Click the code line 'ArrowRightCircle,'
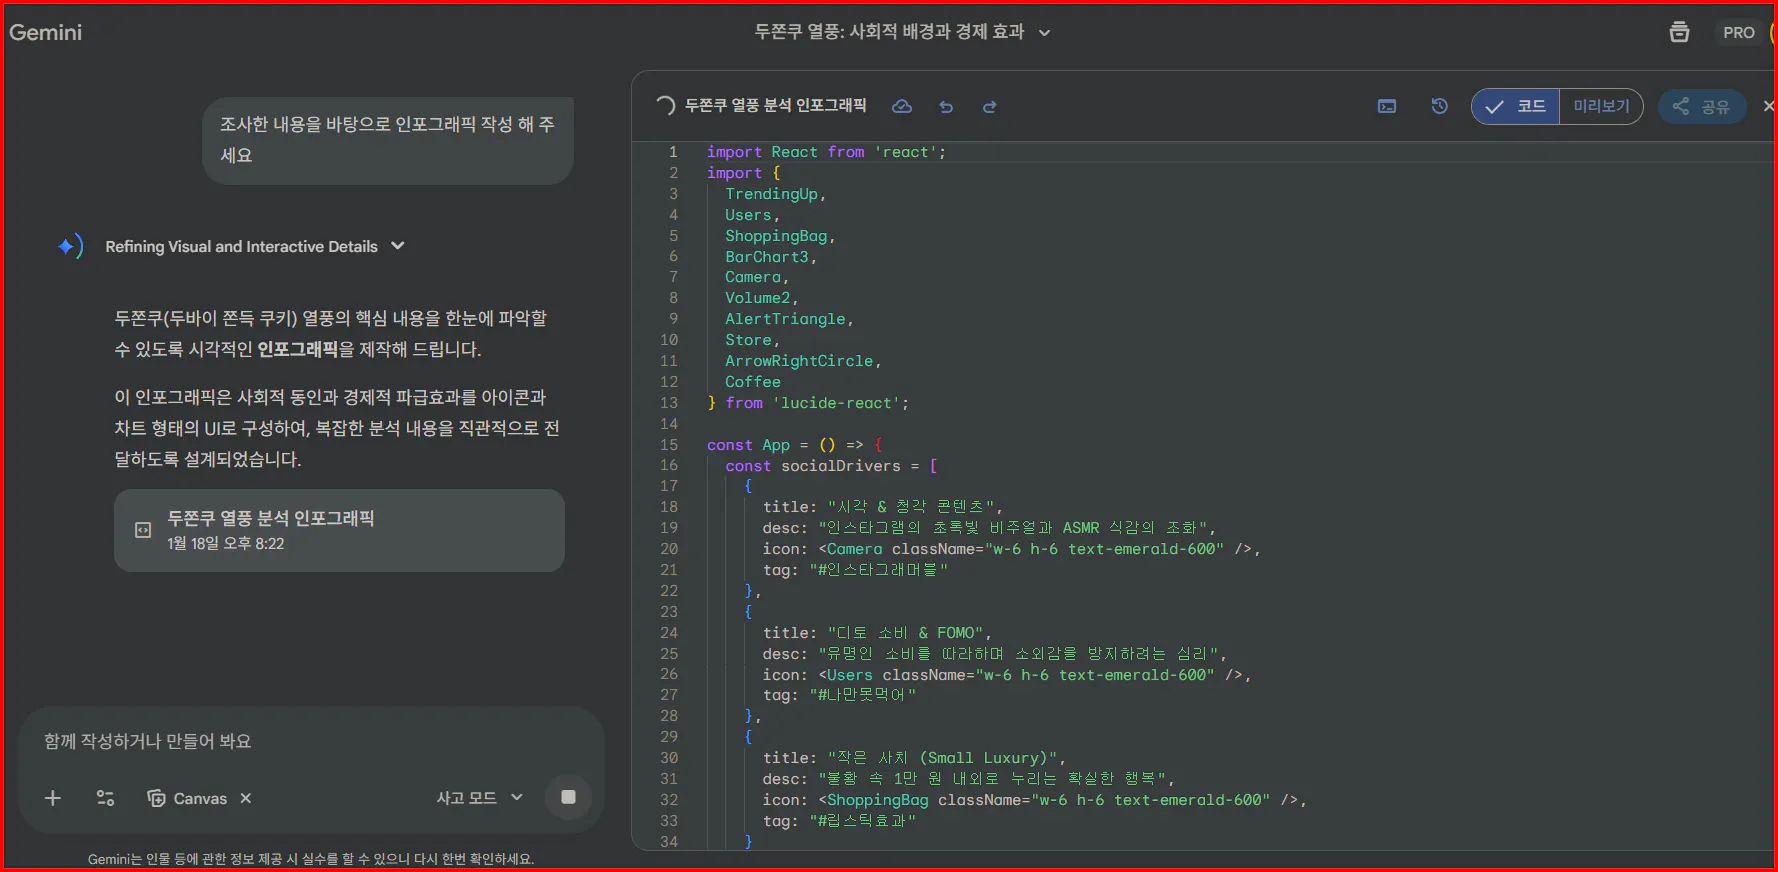Image resolution: width=1778 pixels, height=872 pixels. click(803, 361)
